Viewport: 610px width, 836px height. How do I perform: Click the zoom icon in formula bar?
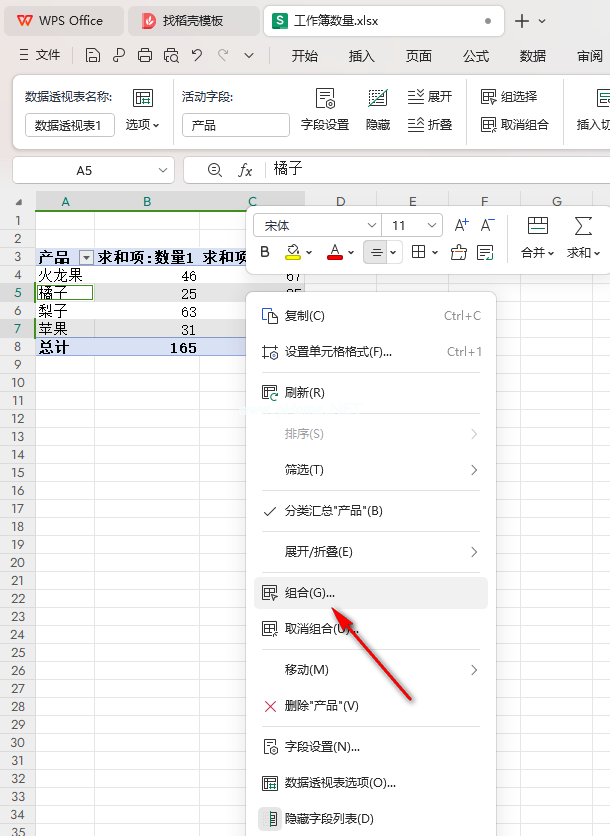tap(214, 170)
